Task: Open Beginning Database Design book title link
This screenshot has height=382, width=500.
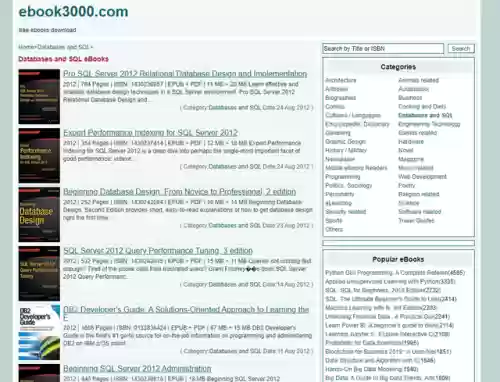Action: click(180, 192)
